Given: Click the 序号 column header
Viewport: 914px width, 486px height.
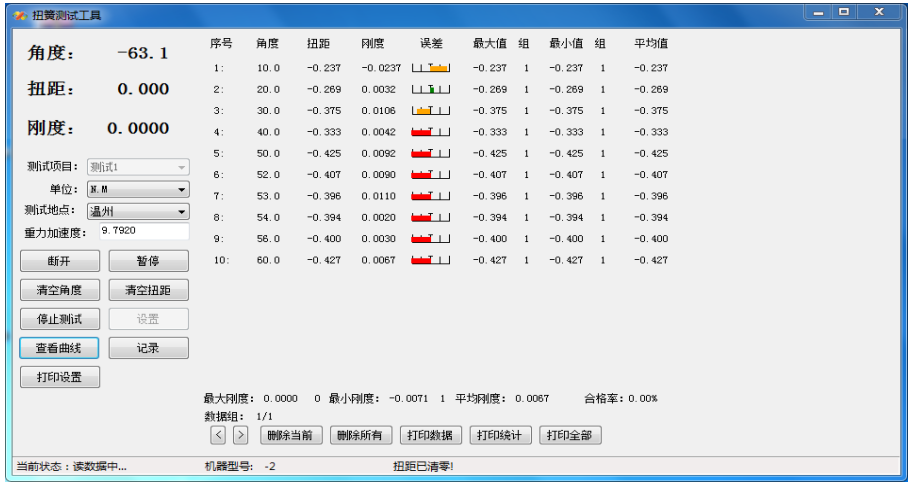Looking at the screenshot, I should point(222,43).
